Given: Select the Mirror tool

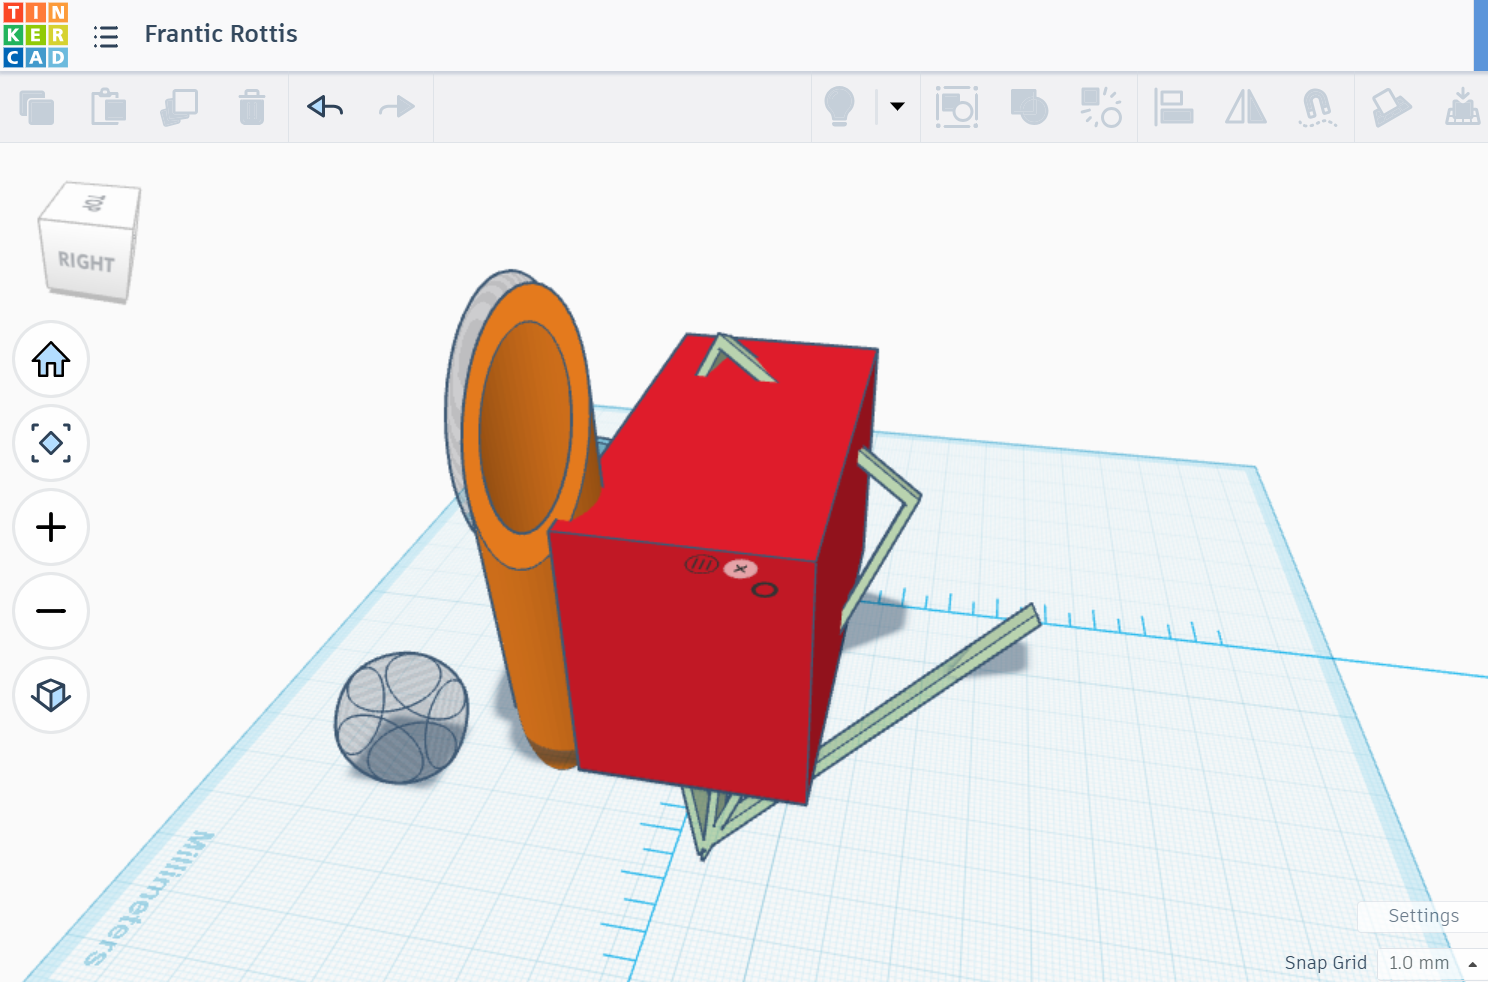Looking at the screenshot, I should tap(1246, 107).
